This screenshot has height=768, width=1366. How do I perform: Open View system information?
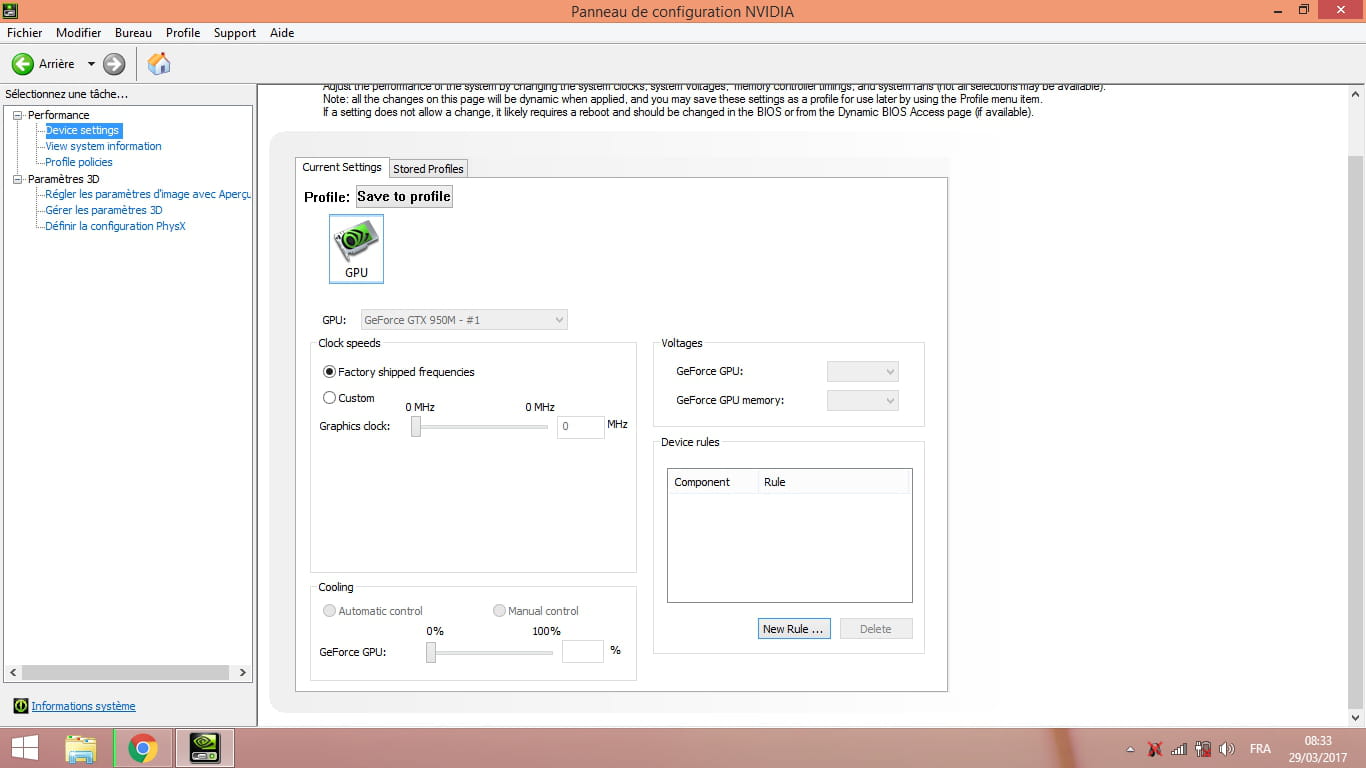103,146
